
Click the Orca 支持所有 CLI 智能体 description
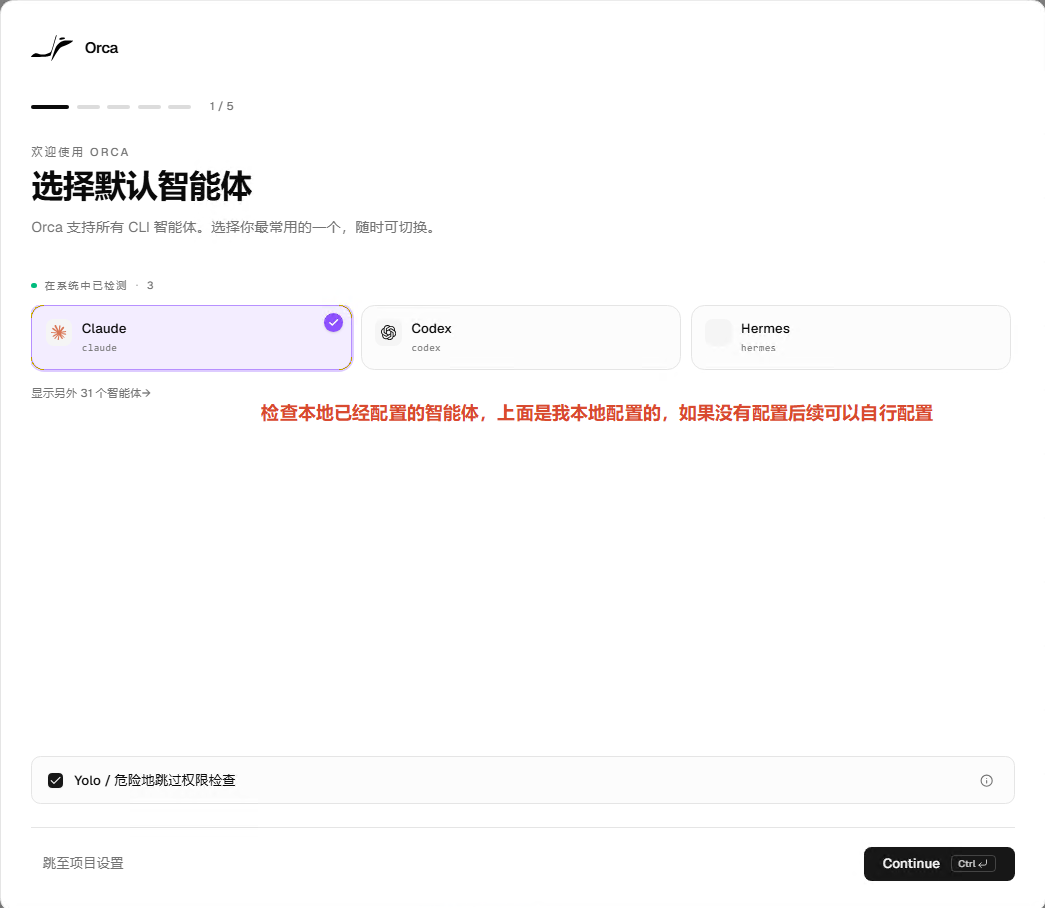pos(235,227)
